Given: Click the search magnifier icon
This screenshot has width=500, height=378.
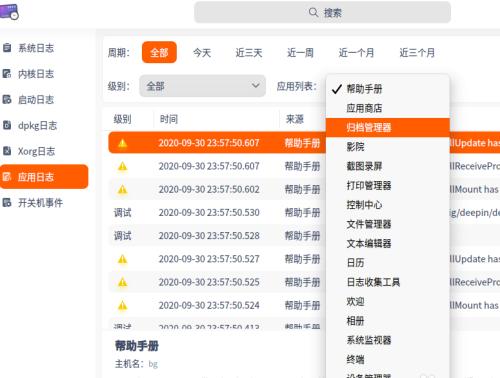Looking at the screenshot, I should [x=313, y=13].
